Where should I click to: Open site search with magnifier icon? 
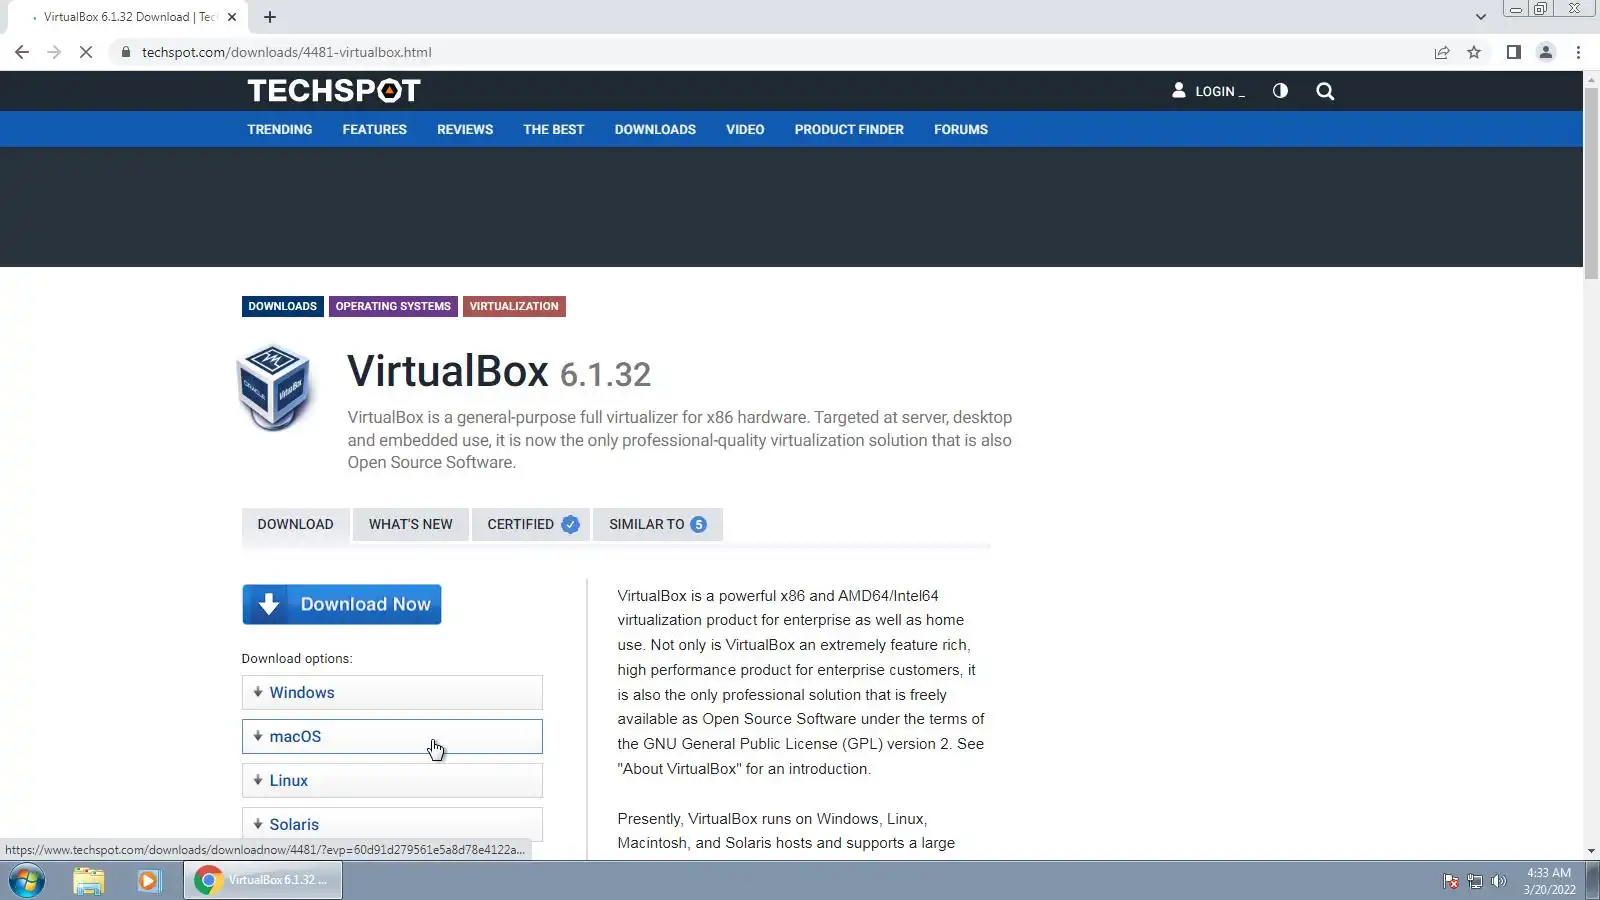click(x=1325, y=91)
